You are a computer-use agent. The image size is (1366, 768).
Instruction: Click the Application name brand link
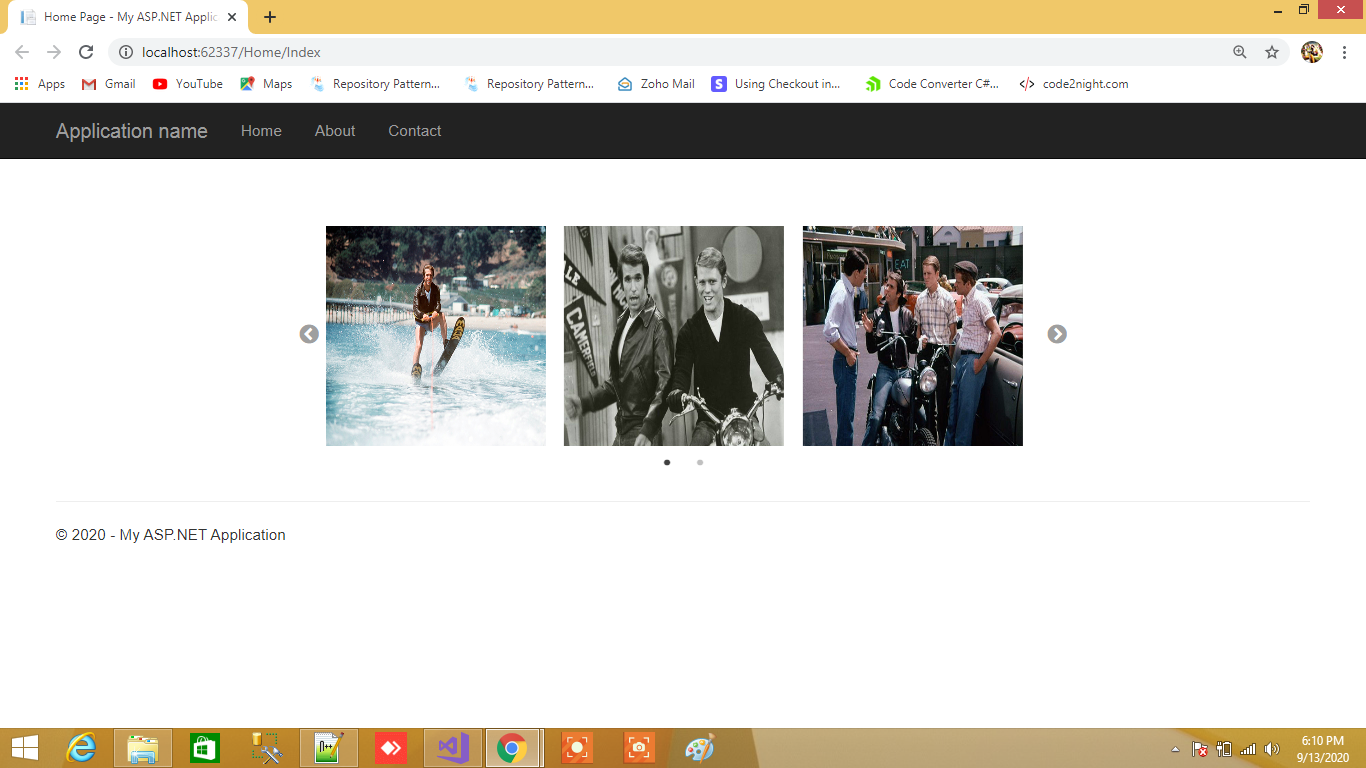point(132,131)
